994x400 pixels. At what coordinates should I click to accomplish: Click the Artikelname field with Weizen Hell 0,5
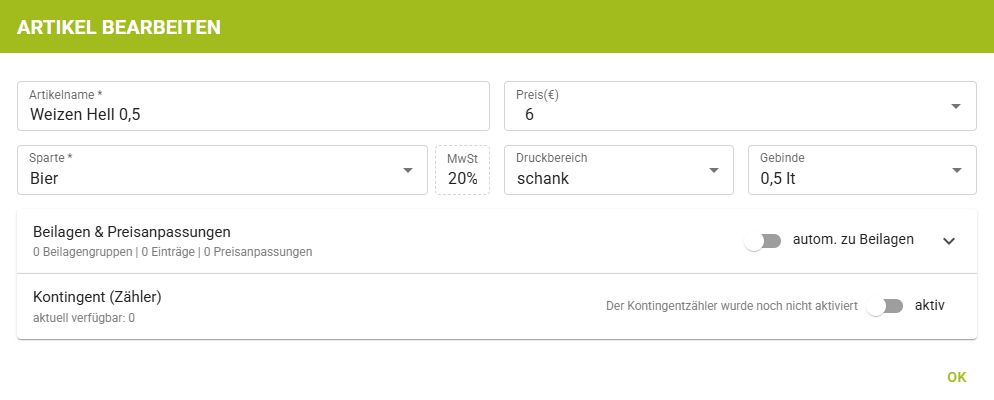tap(253, 114)
